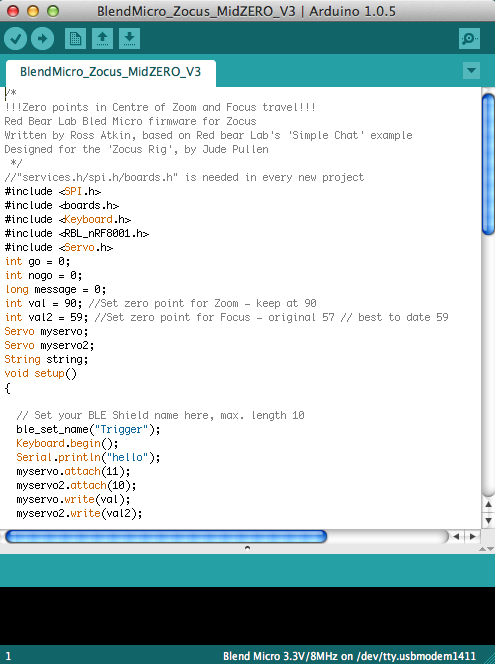Click the line 'String string;'
Viewport: 495px width, 664px height.
46,359
